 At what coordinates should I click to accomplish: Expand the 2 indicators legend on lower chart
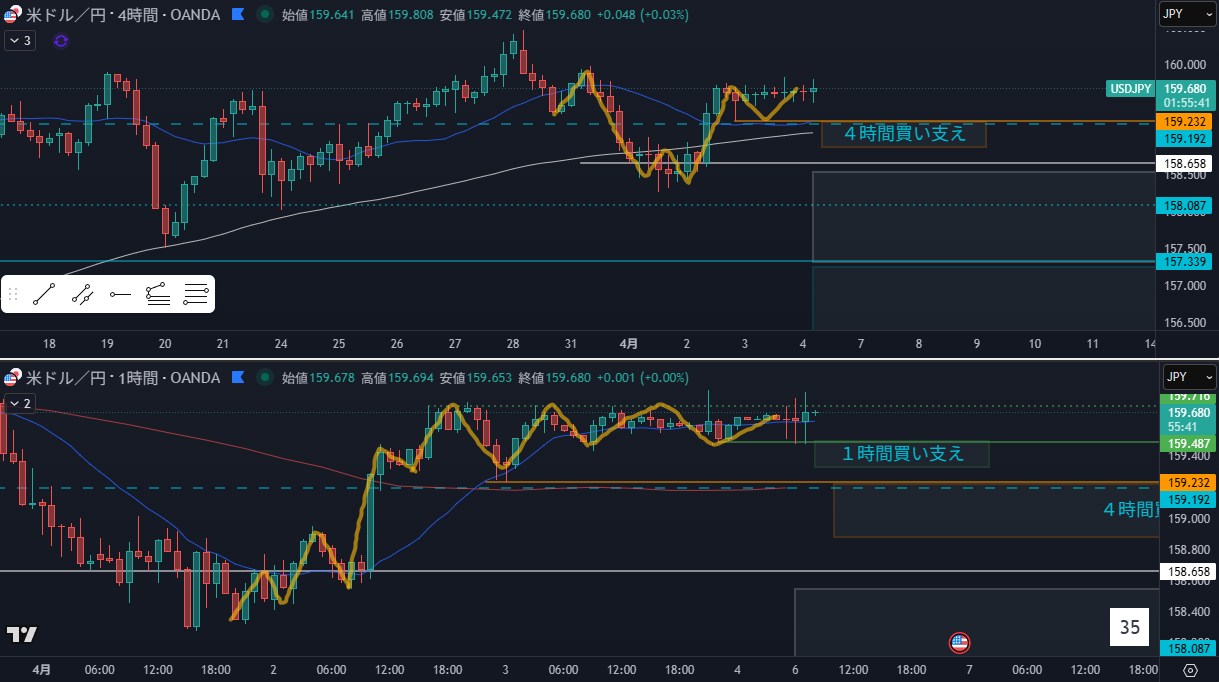[19, 404]
